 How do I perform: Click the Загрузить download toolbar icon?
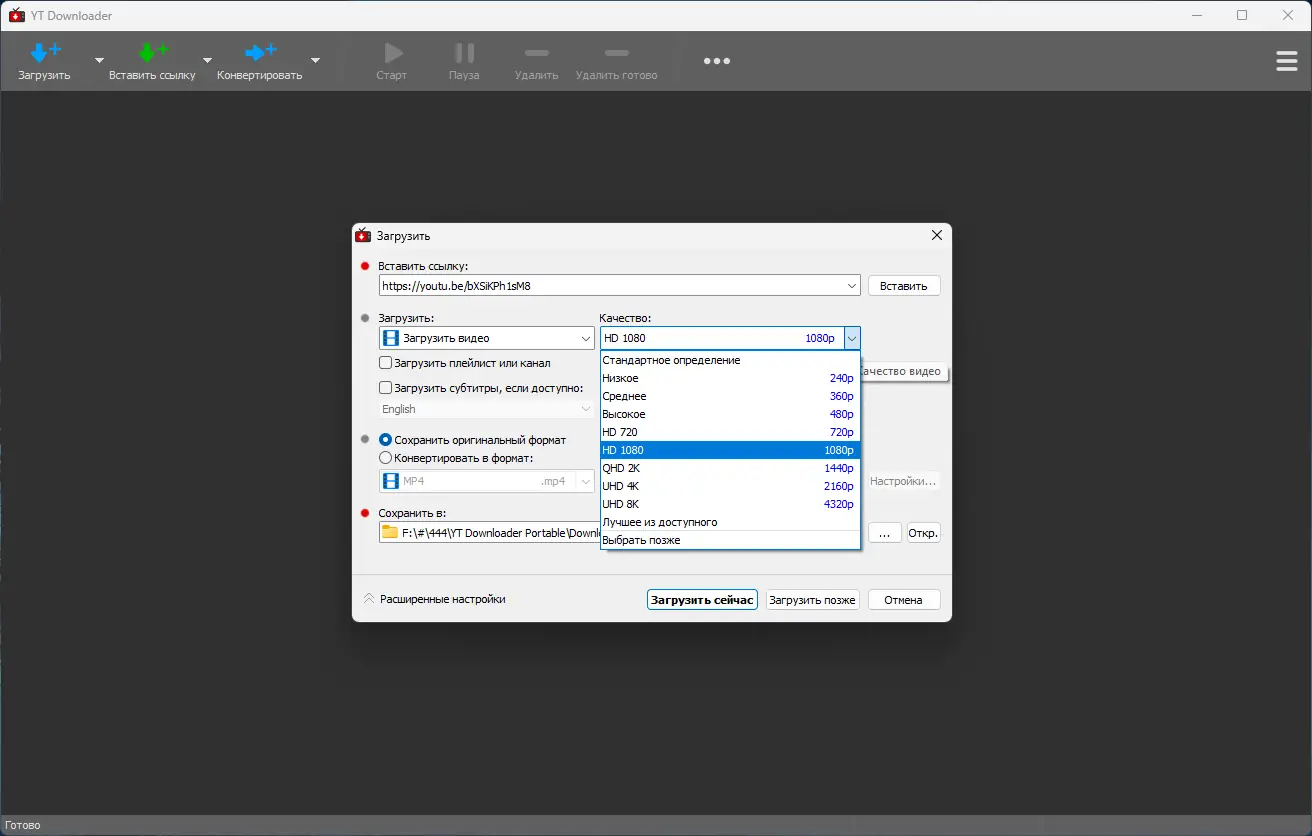point(45,52)
